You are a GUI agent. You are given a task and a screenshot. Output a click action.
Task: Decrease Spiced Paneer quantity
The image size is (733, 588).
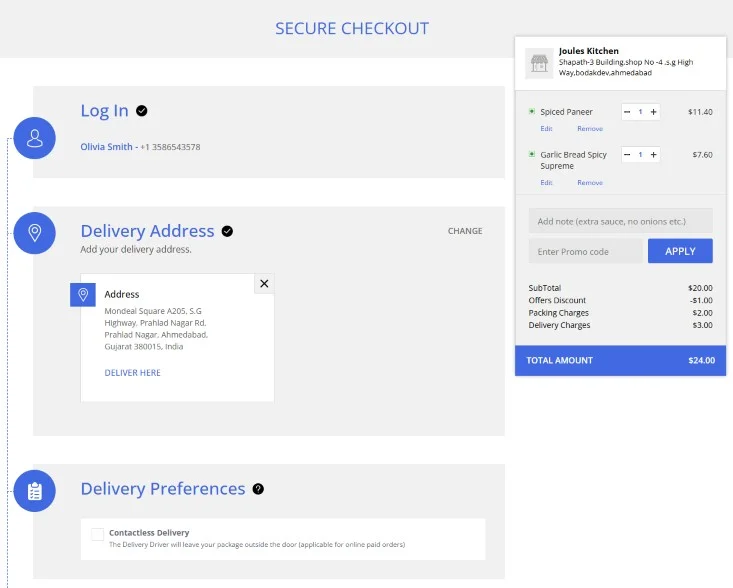point(627,112)
